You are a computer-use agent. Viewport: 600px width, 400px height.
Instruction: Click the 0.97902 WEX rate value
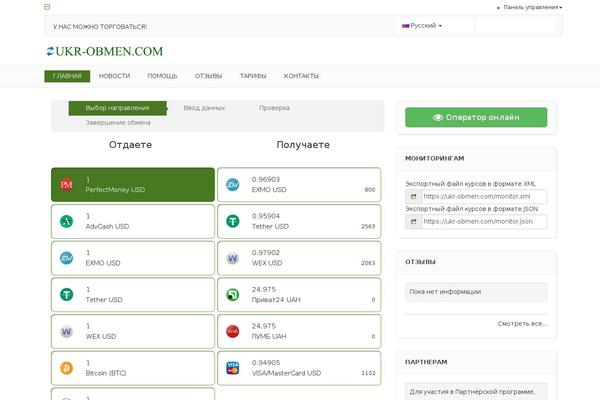(x=266, y=253)
